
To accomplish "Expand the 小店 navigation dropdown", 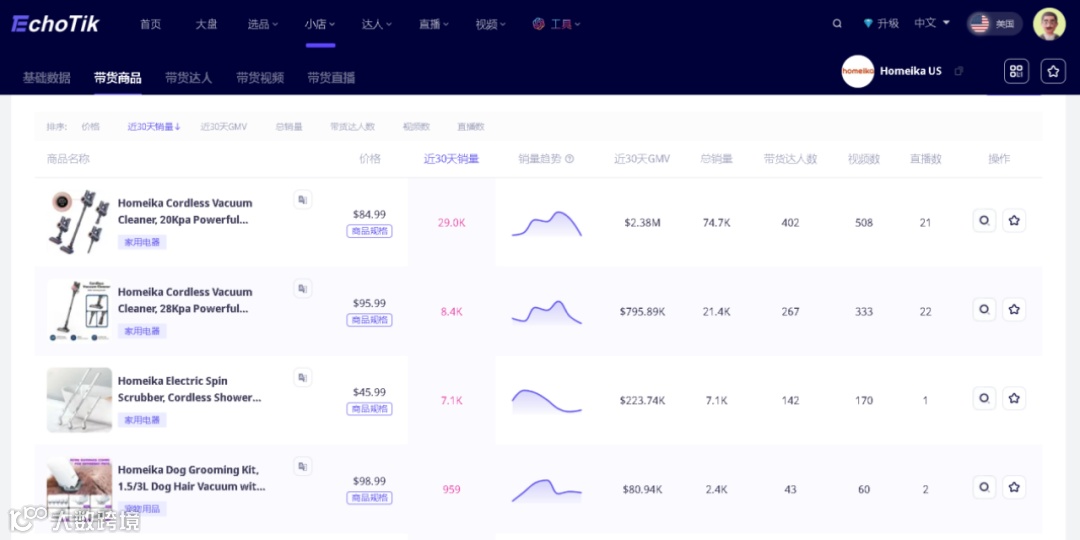I will 320,24.
